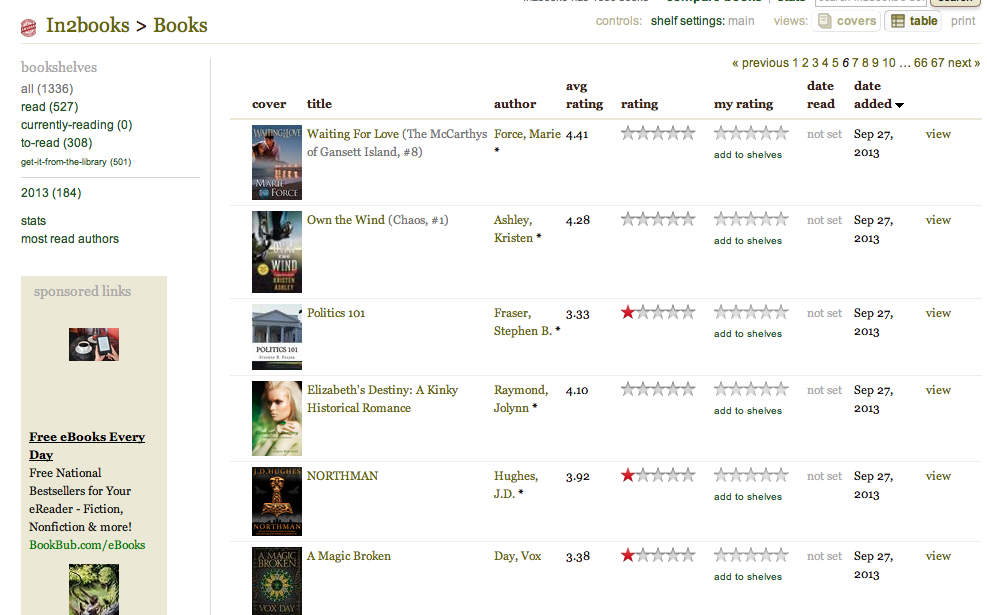Jump to page 7 in pagination
The height and width of the screenshot is (615, 987).
tap(855, 63)
